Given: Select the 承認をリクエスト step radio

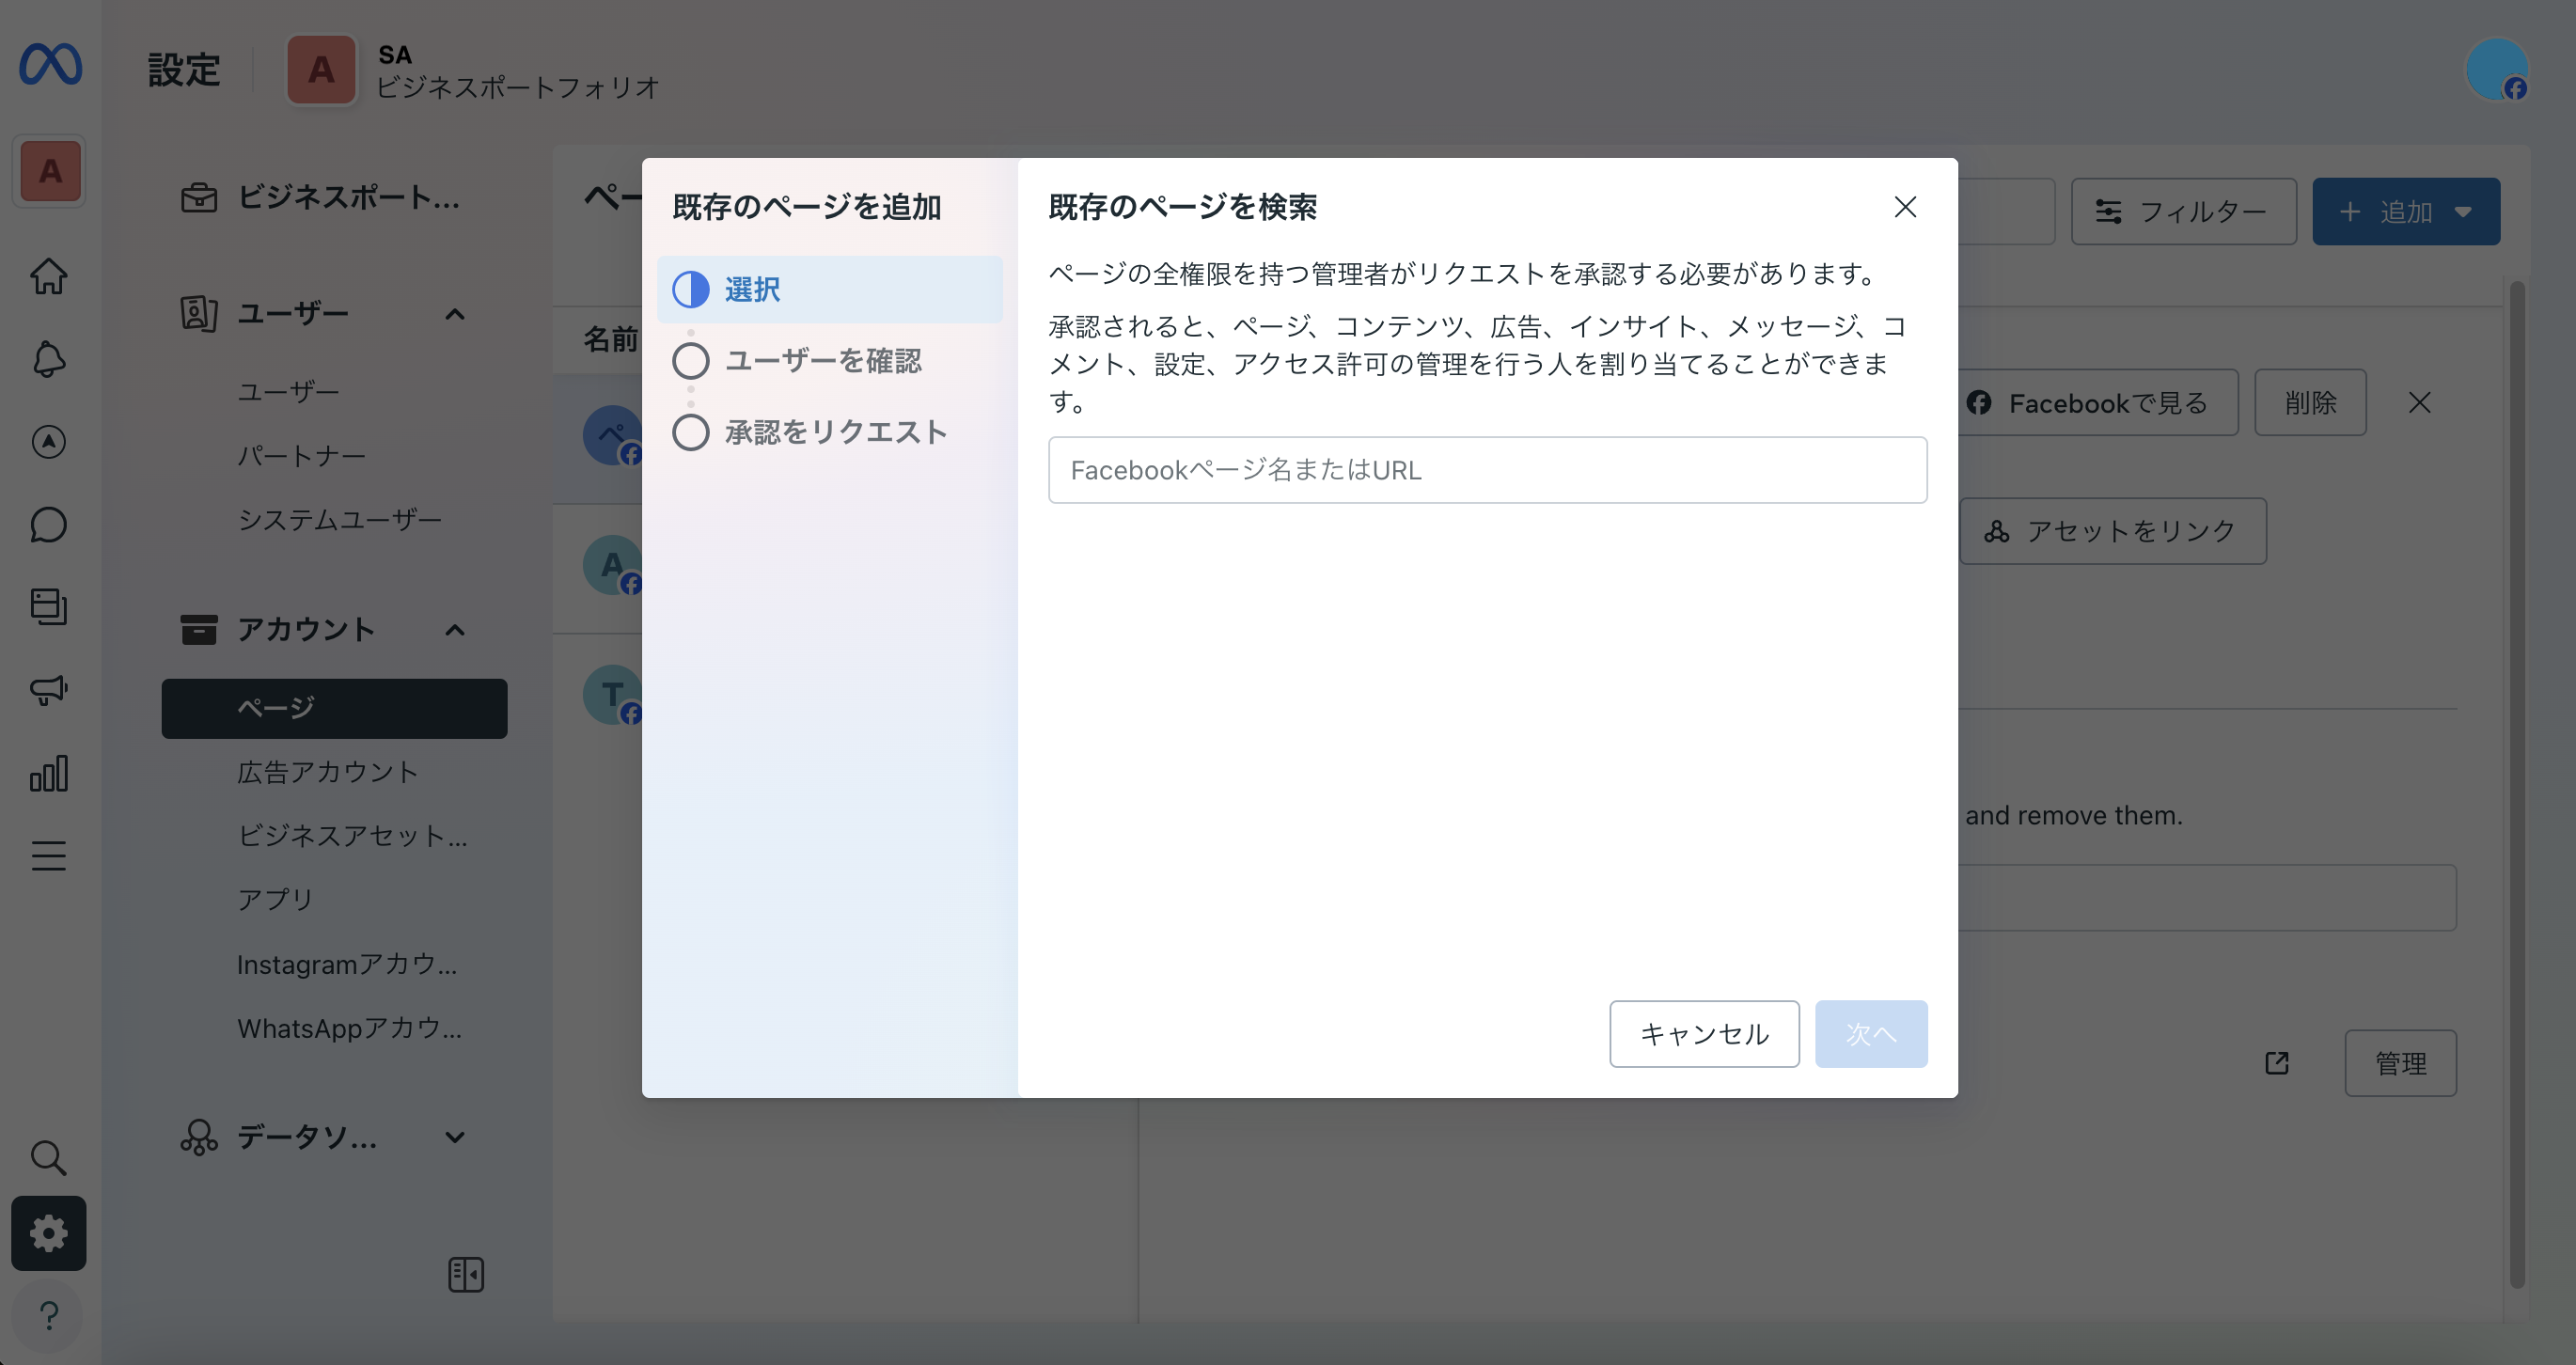Looking at the screenshot, I should (691, 433).
